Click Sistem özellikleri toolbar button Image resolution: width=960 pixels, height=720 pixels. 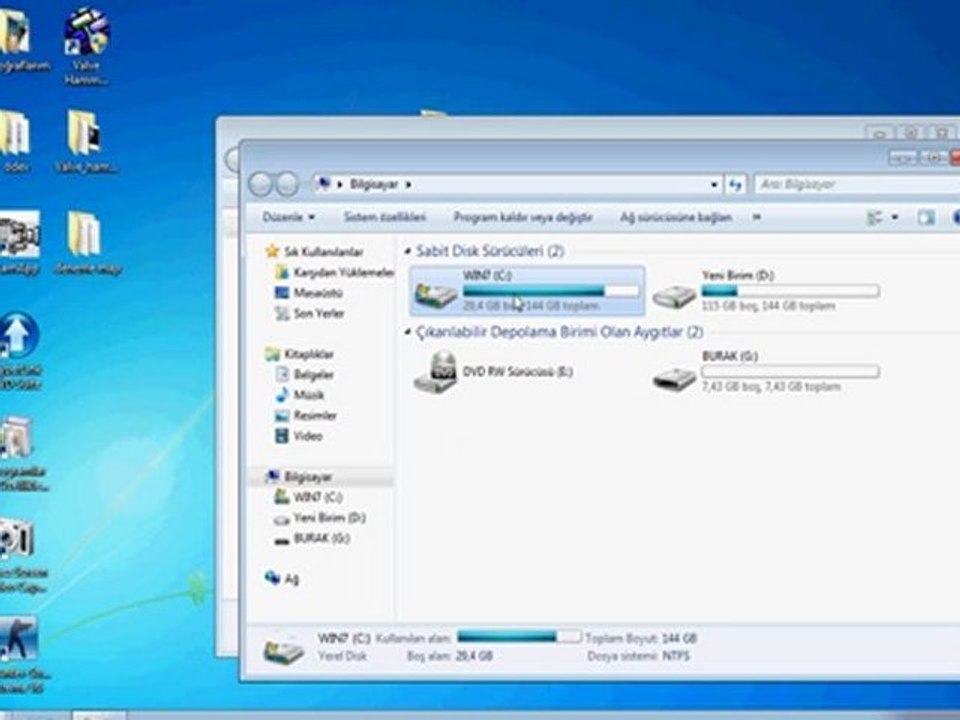(384, 217)
